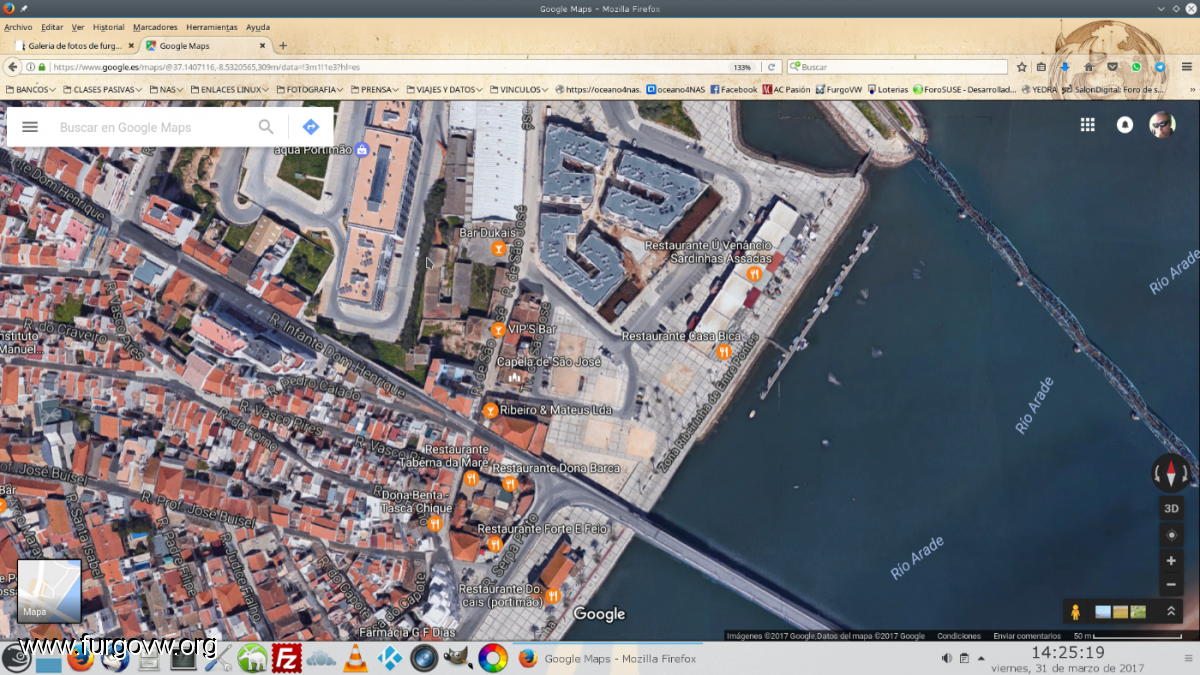Bookmark this page with the star
Viewport: 1200px width, 675px height.
1022,67
